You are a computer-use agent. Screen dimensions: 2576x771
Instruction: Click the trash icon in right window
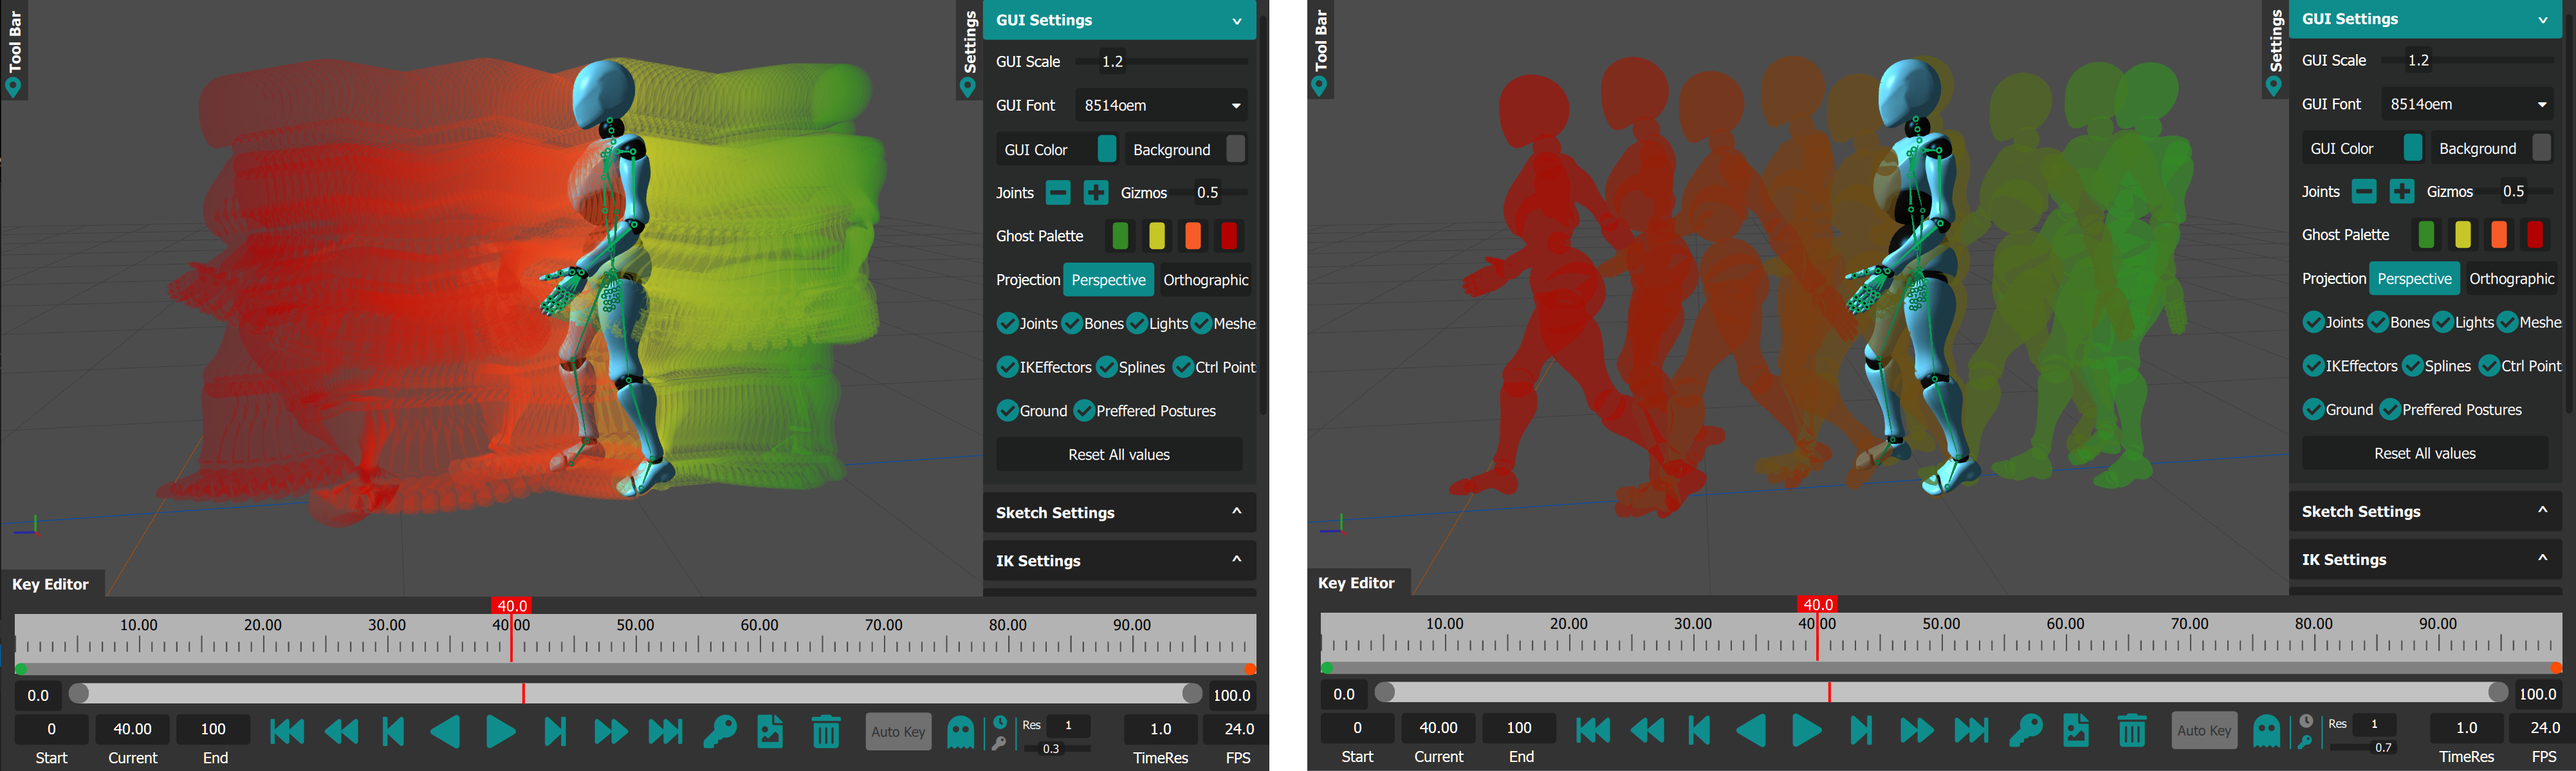pos(2131,731)
